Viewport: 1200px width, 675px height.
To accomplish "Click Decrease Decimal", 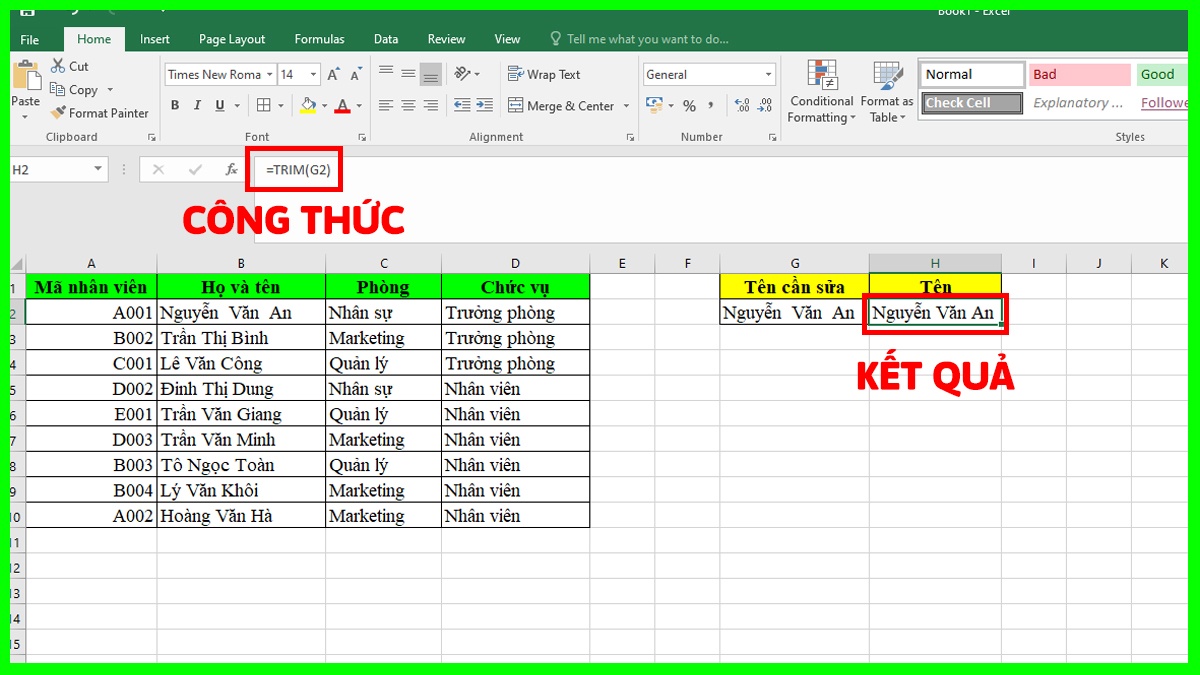I will click(763, 105).
